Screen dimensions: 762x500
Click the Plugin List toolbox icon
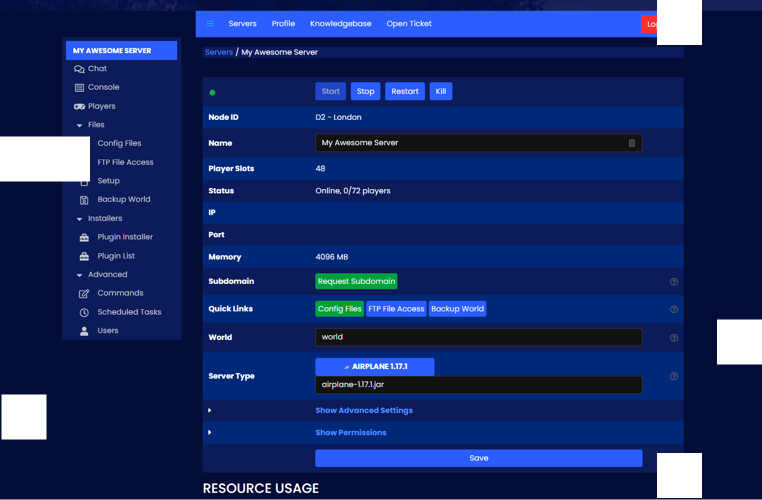tap(84, 256)
